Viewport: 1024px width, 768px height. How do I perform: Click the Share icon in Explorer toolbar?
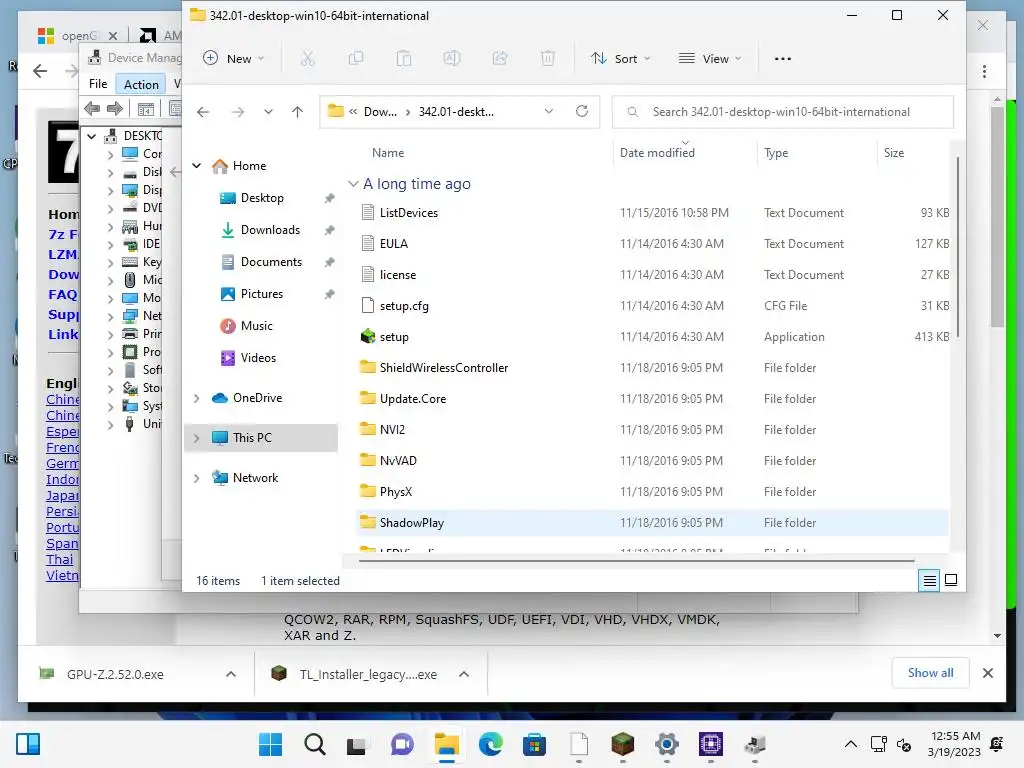(x=500, y=59)
